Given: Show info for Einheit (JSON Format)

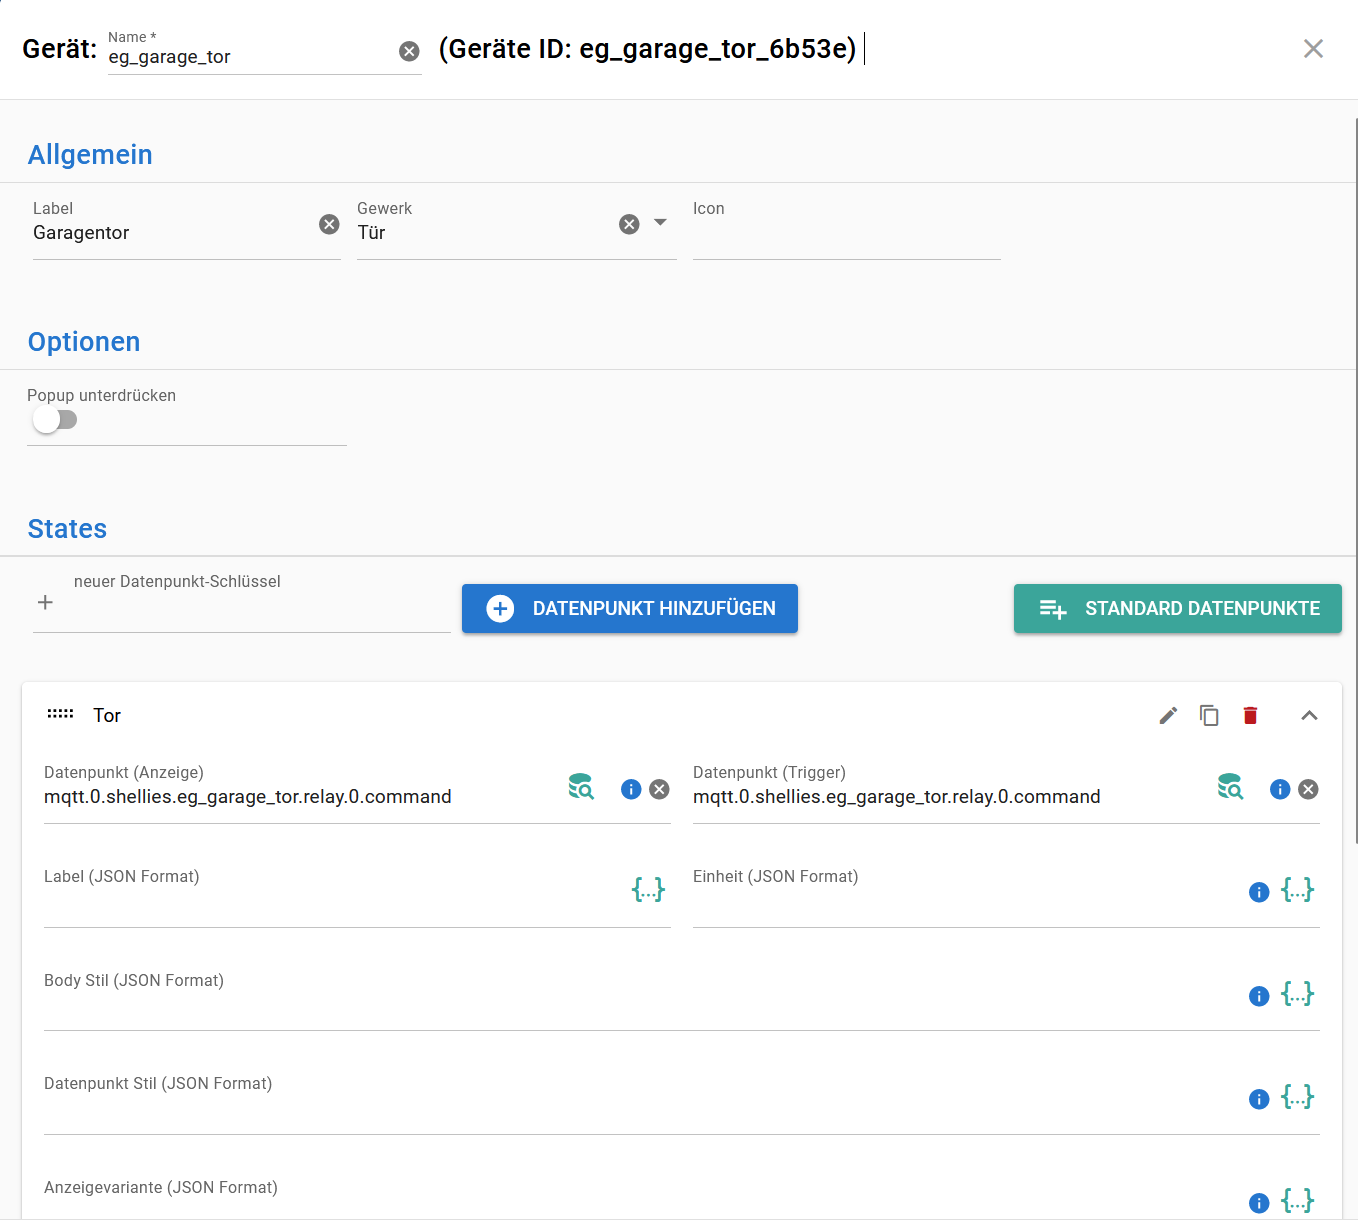Looking at the screenshot, I should [x=1259, y=892].
